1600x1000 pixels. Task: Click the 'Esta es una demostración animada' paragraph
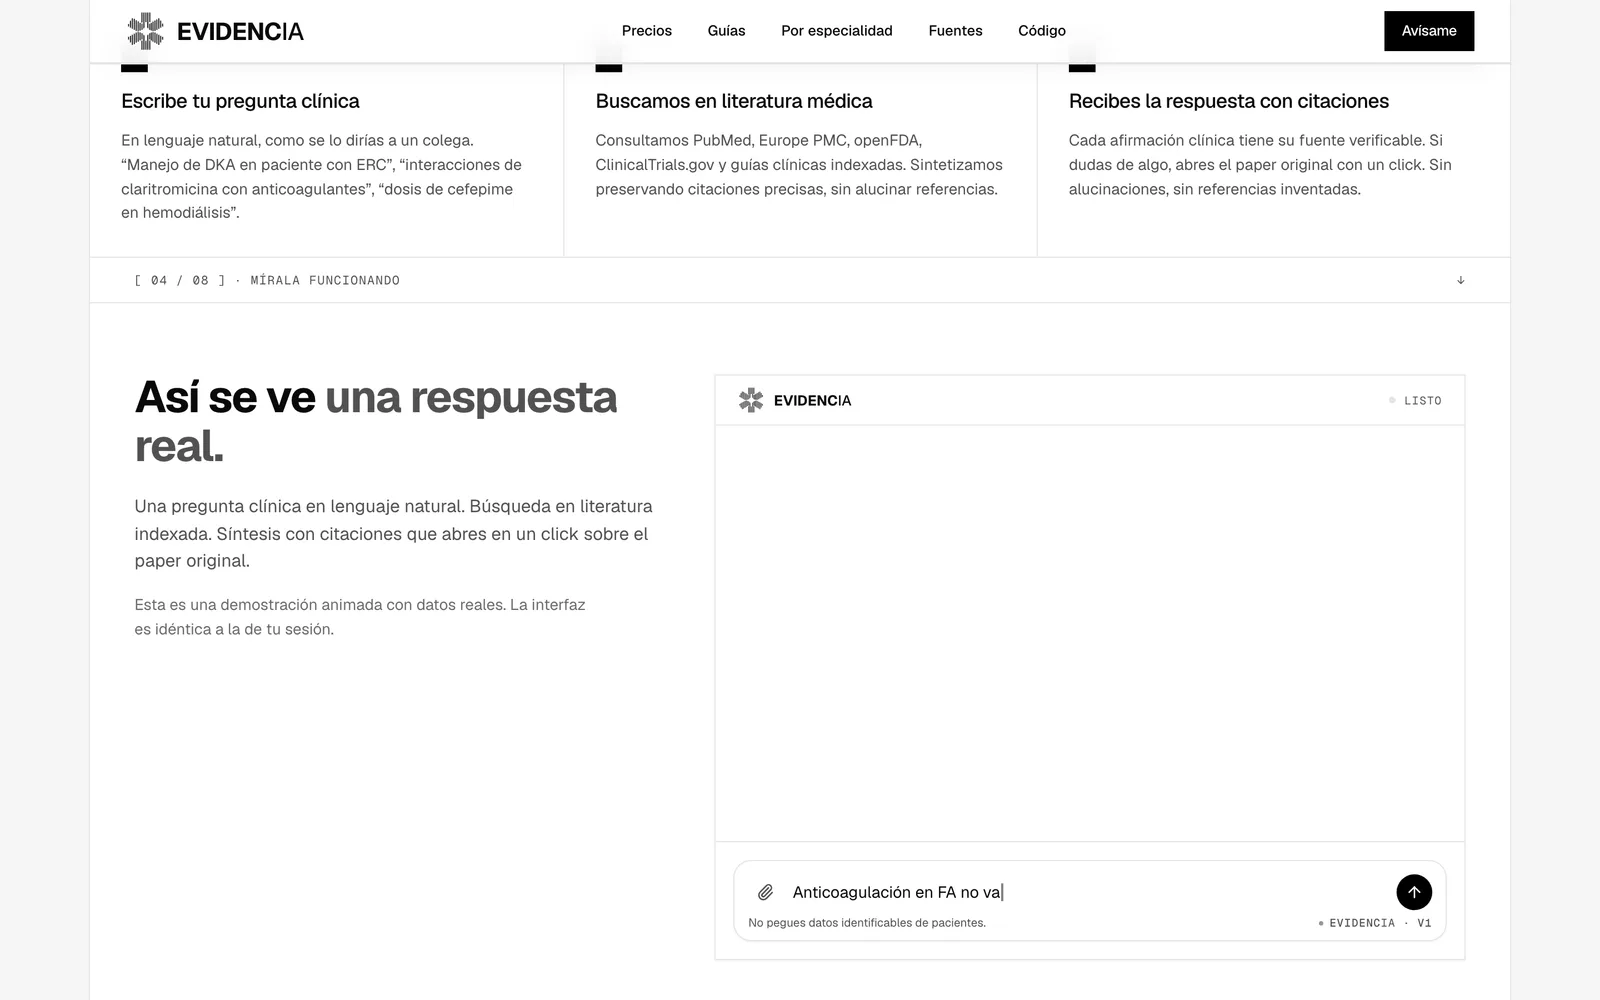coord(360,617)
